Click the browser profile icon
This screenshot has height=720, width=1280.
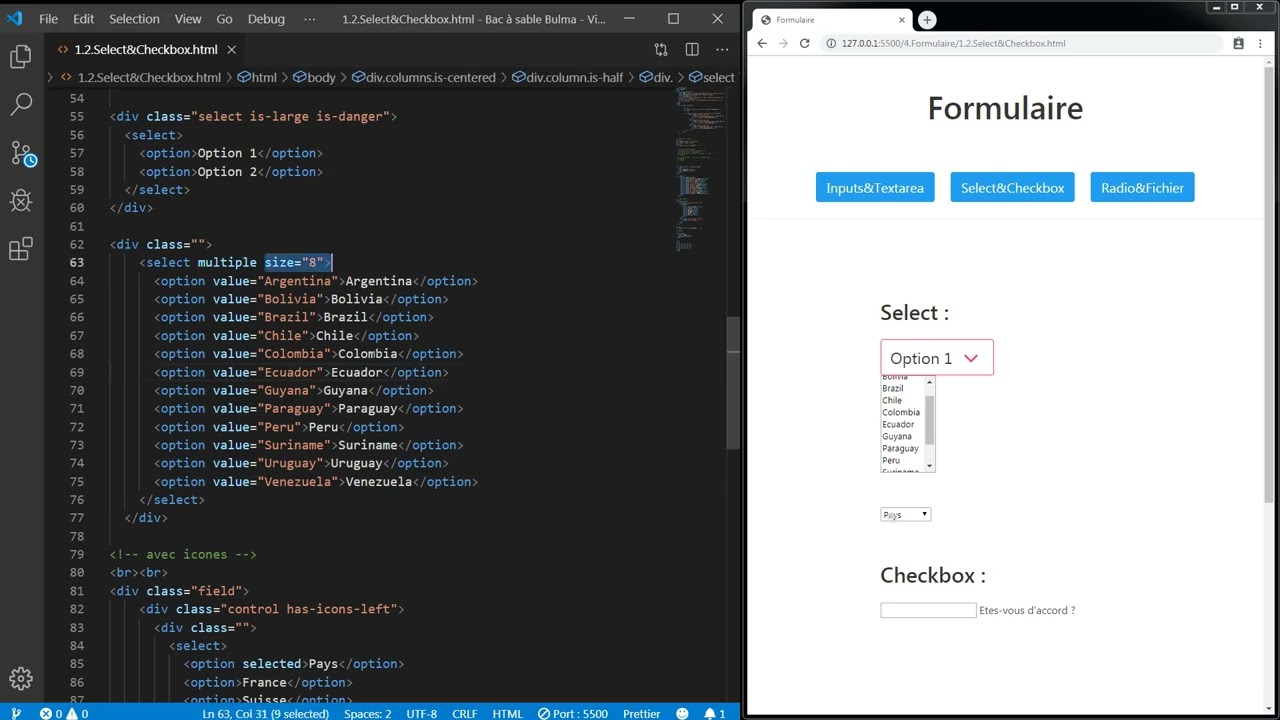[1238, 43]
